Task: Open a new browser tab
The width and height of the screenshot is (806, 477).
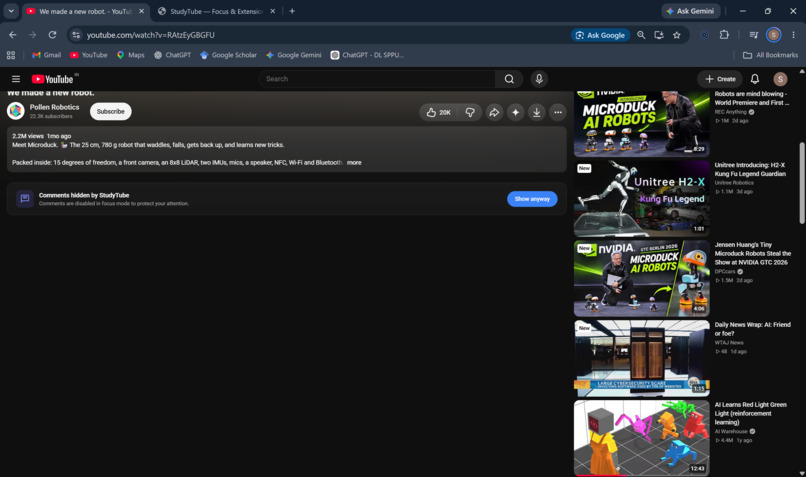Action: pyautogui.click(x=292, y=11)
